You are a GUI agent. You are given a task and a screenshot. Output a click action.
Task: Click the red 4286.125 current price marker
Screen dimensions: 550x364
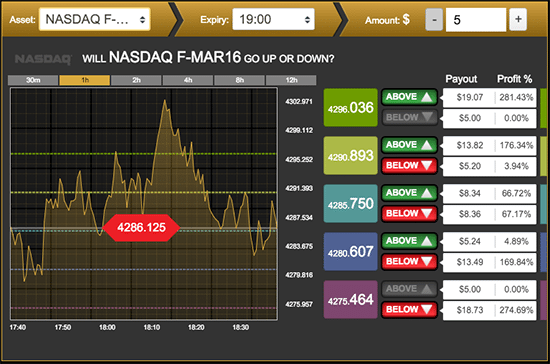pos(141,228)
